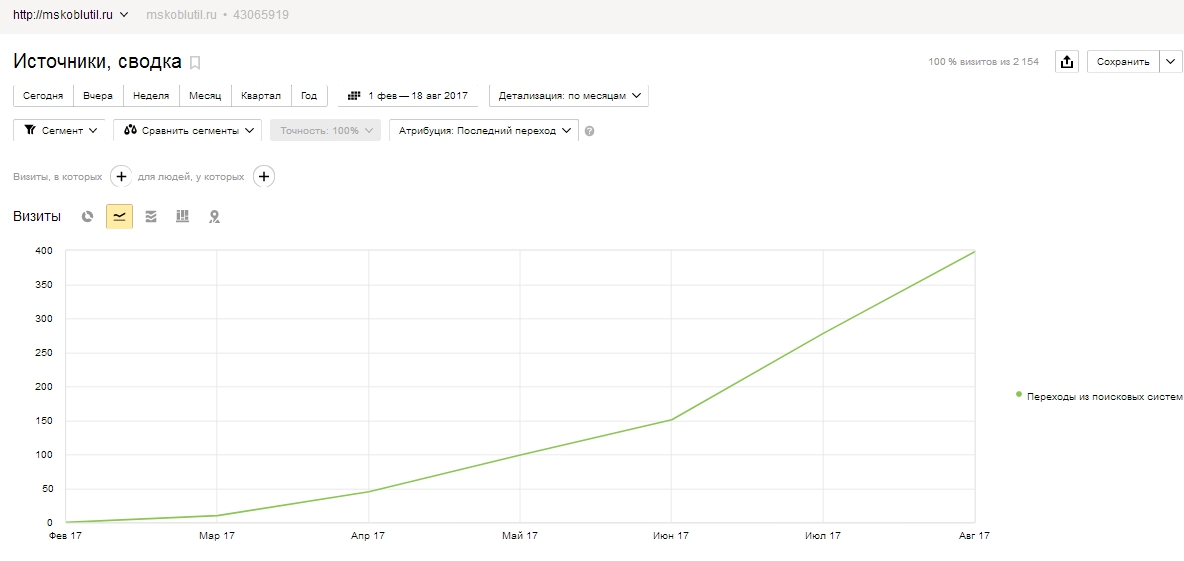The image size is (1184, 561).
Task: Switch to stacked area chart view
Action: coord(151,217)
